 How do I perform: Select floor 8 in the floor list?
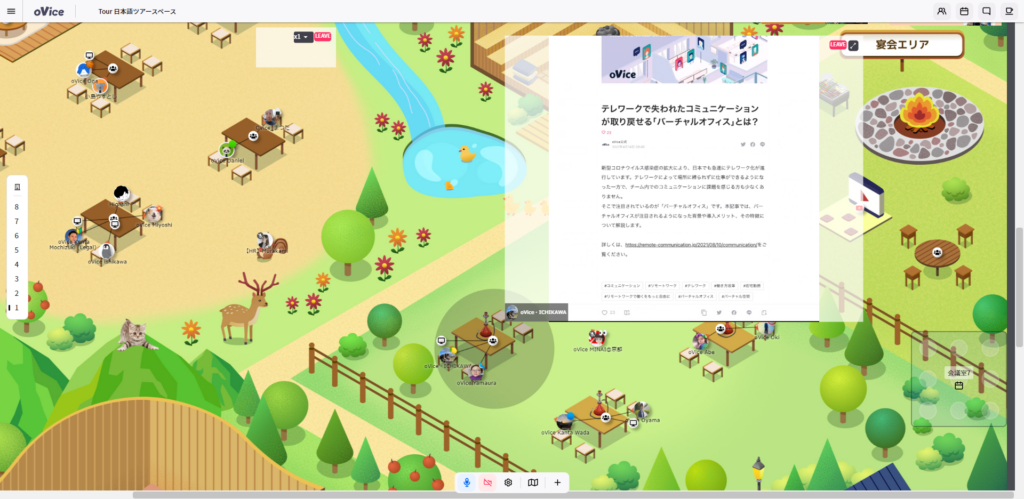pos(17,207)
